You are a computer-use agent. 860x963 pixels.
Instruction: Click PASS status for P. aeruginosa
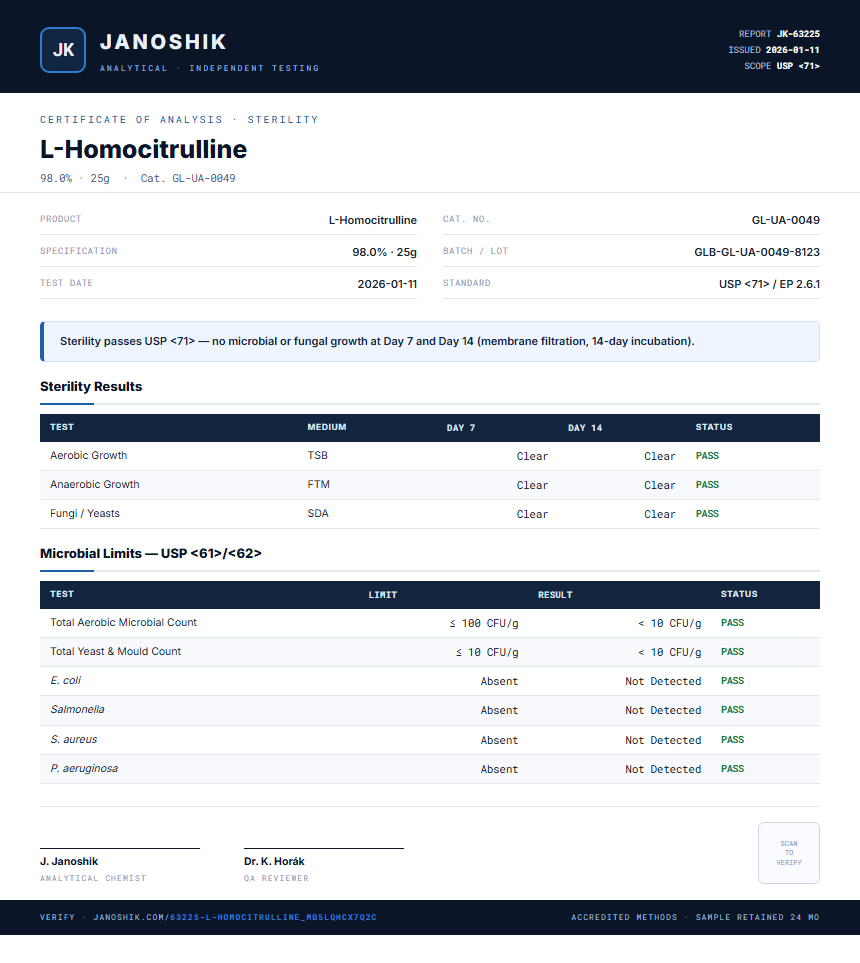(x=732, y=769)
